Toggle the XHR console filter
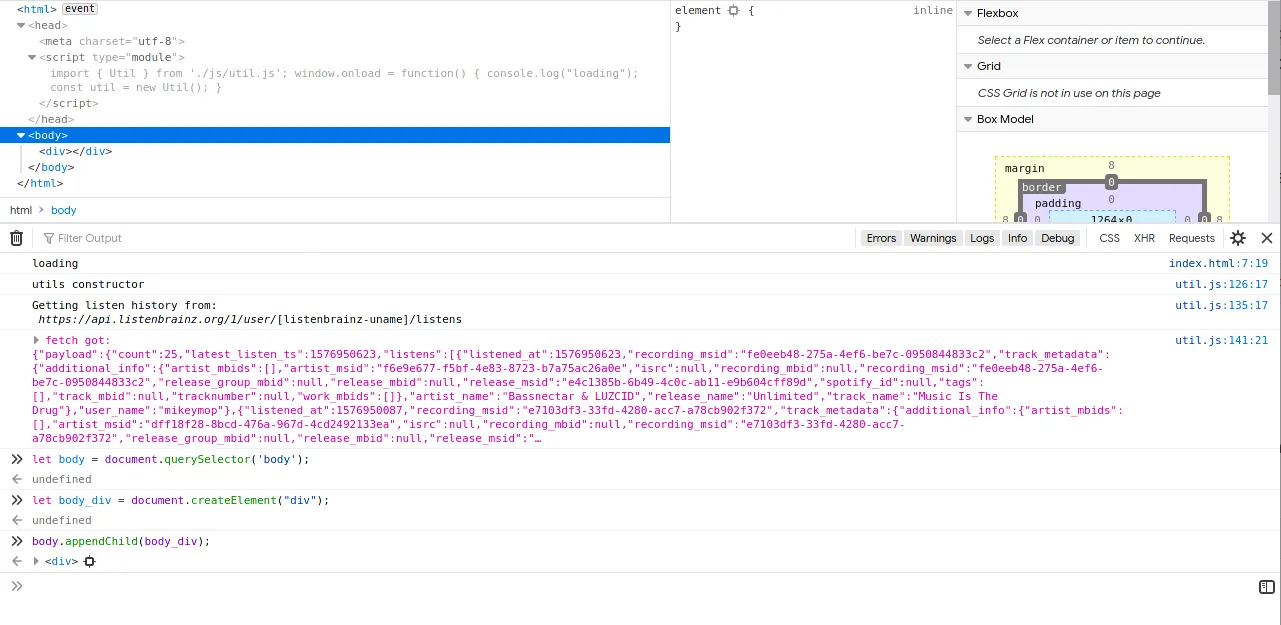The image size is (1281, 625). [1144, 238]
